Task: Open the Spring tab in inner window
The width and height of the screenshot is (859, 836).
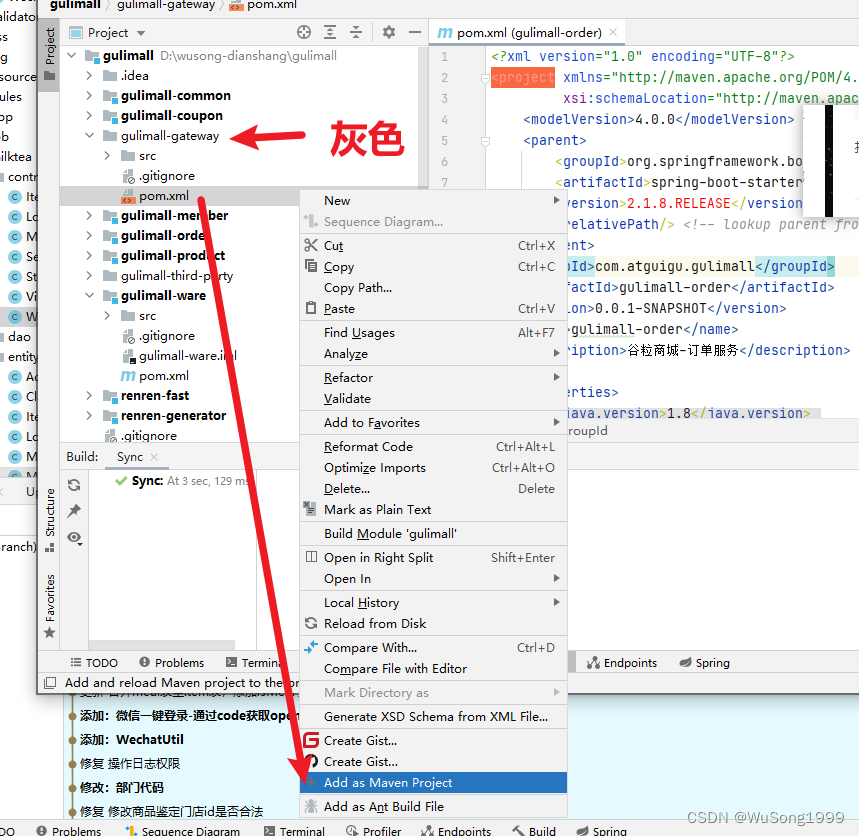Action: pos(705,662)
